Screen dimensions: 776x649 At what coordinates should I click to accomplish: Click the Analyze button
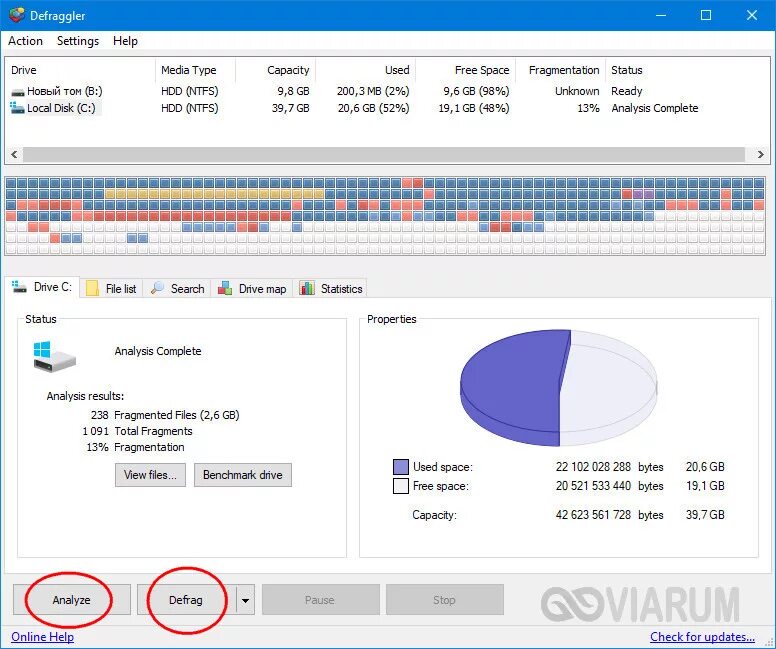[72, 600]
